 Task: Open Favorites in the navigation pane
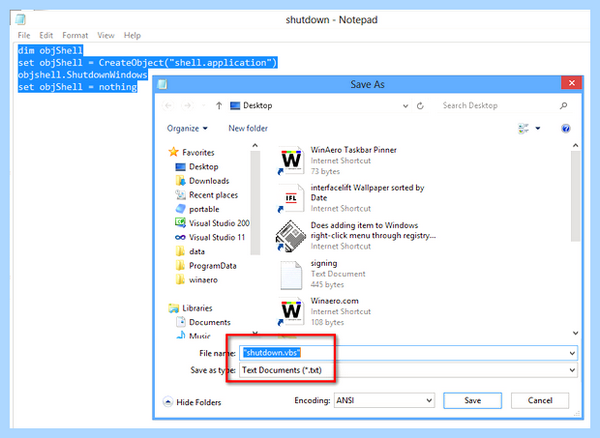click(x=191, y=152)
